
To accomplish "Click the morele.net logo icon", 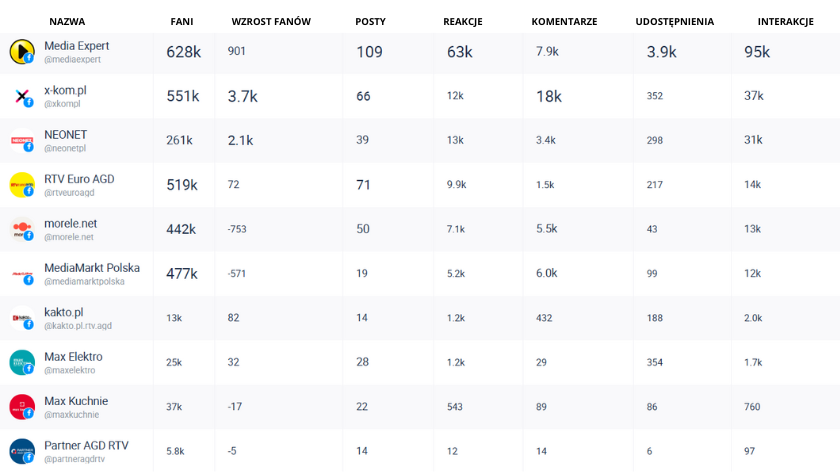I will click(x=22, y=229).
